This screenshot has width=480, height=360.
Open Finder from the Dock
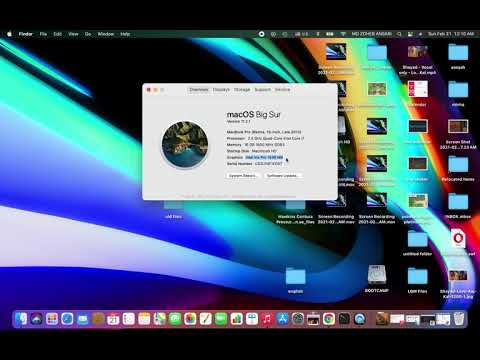[x=21, y=319]
